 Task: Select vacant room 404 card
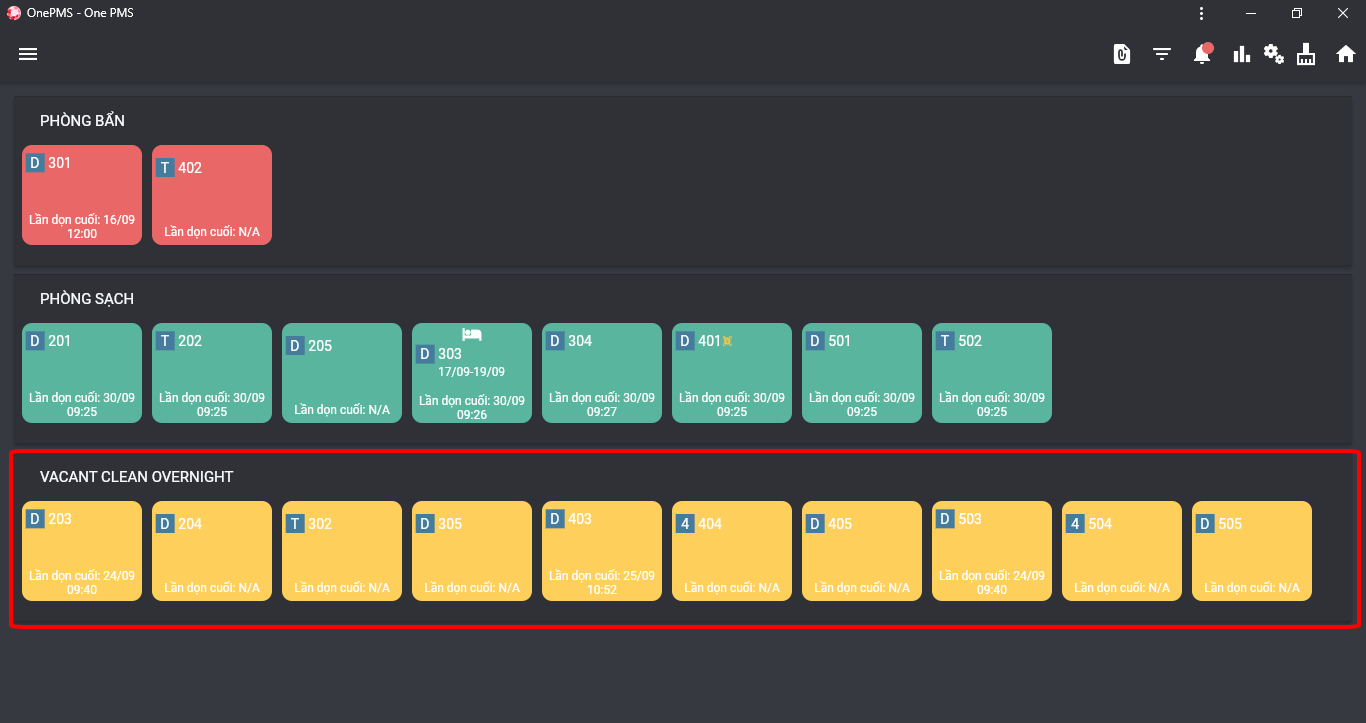[732, 551]
